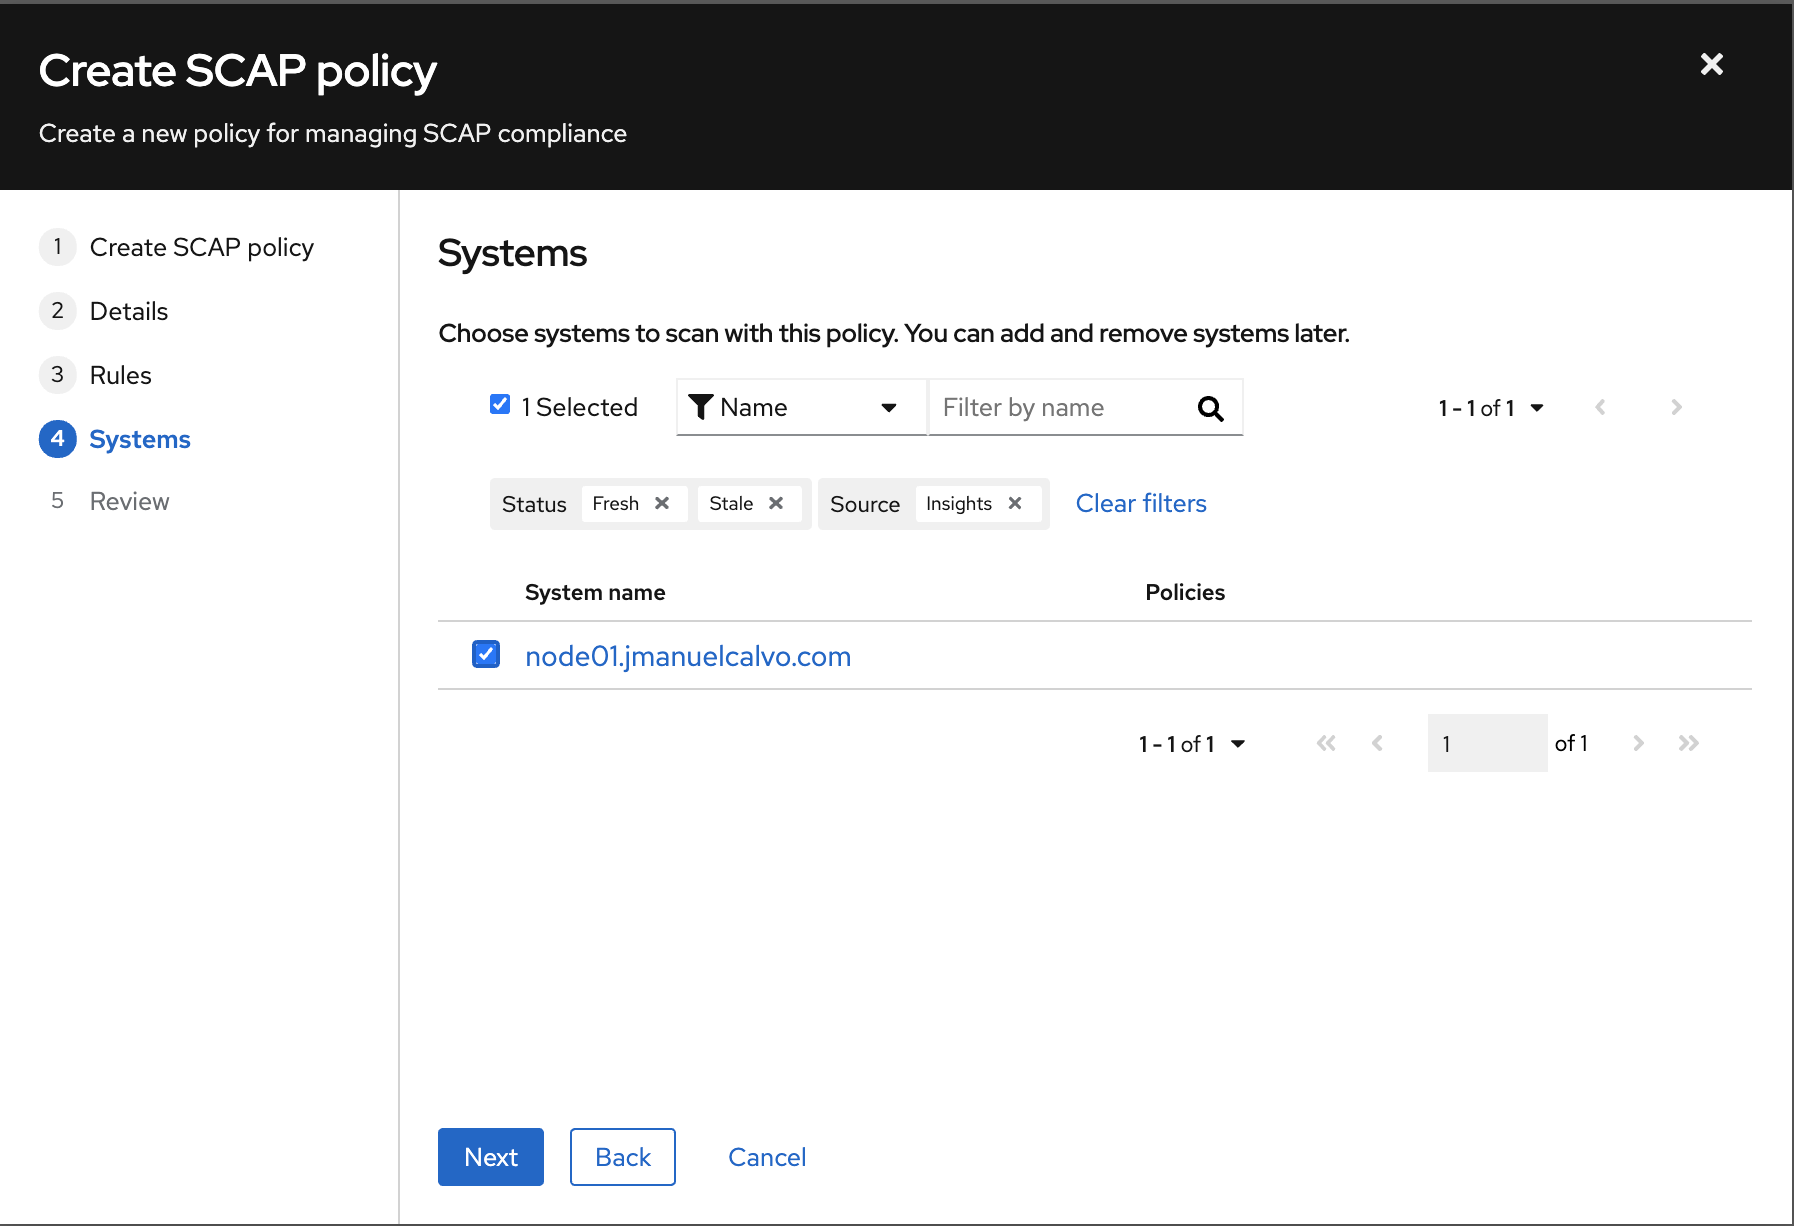This screenshot has height=1226, width=1794.
Task: Go to wizard step Rules
Action: click(x=96, y=375)
